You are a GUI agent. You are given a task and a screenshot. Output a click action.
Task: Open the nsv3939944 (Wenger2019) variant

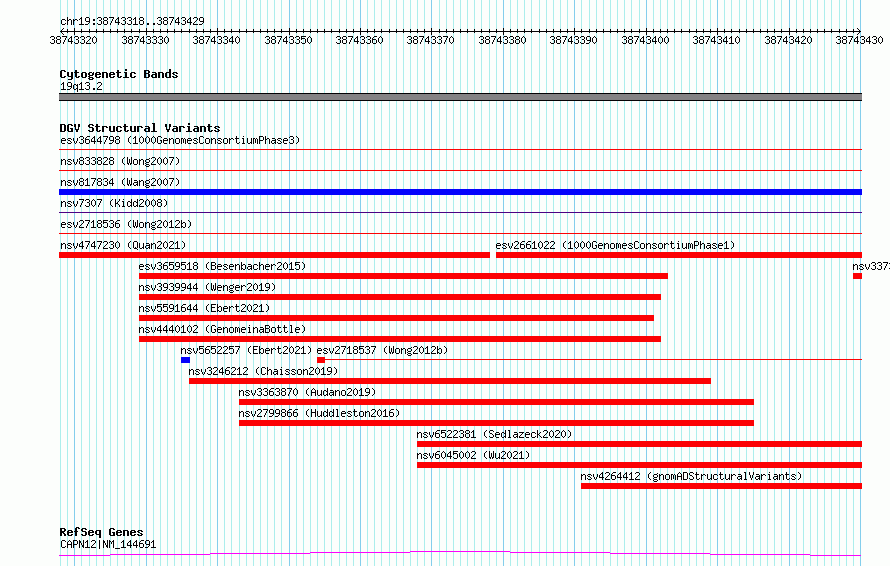point(207,287)
